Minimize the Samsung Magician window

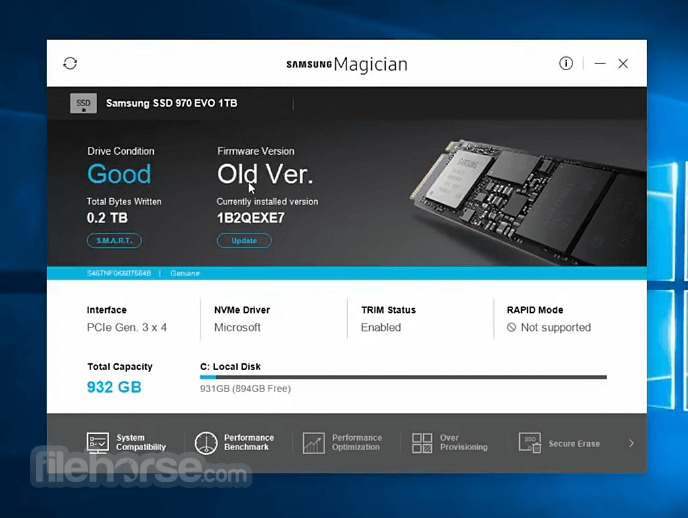(x=600, y=64)
